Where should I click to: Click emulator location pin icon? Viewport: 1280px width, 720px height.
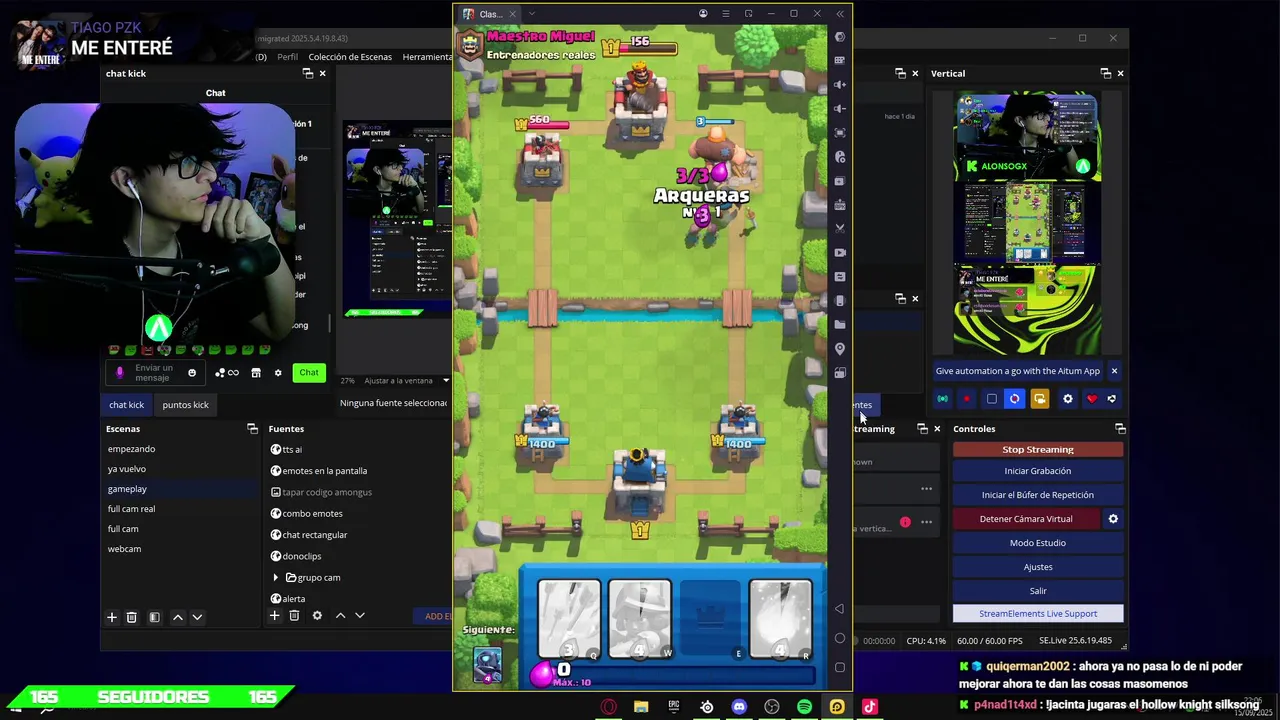[x=840, y=349]
